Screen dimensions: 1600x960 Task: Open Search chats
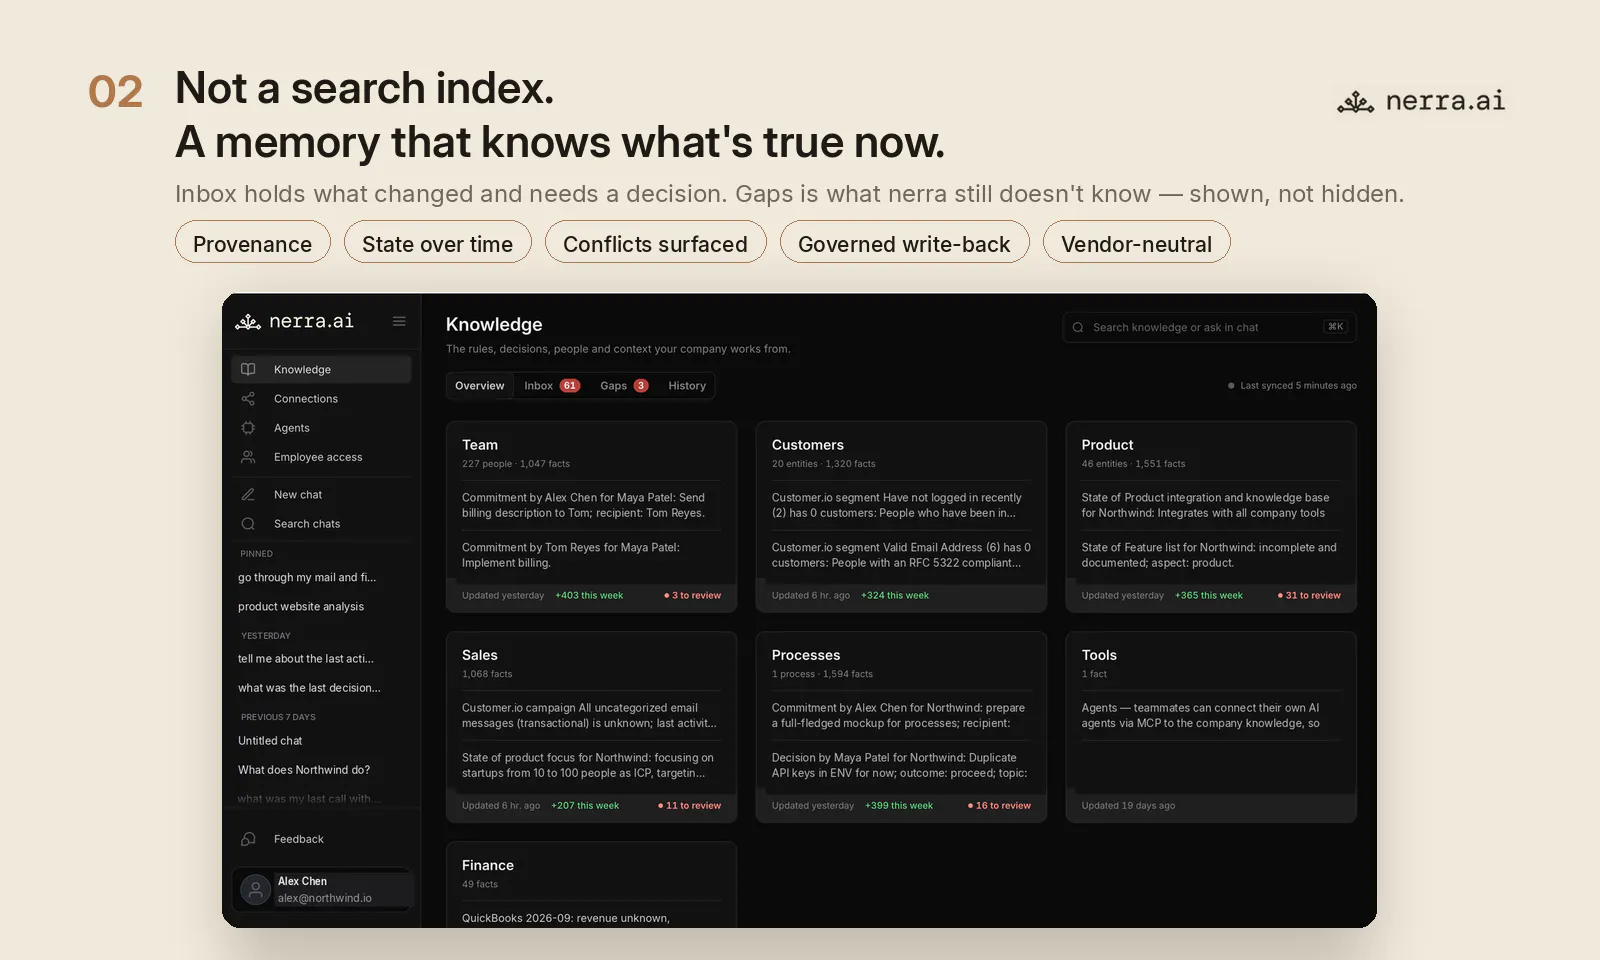(321, 524)
